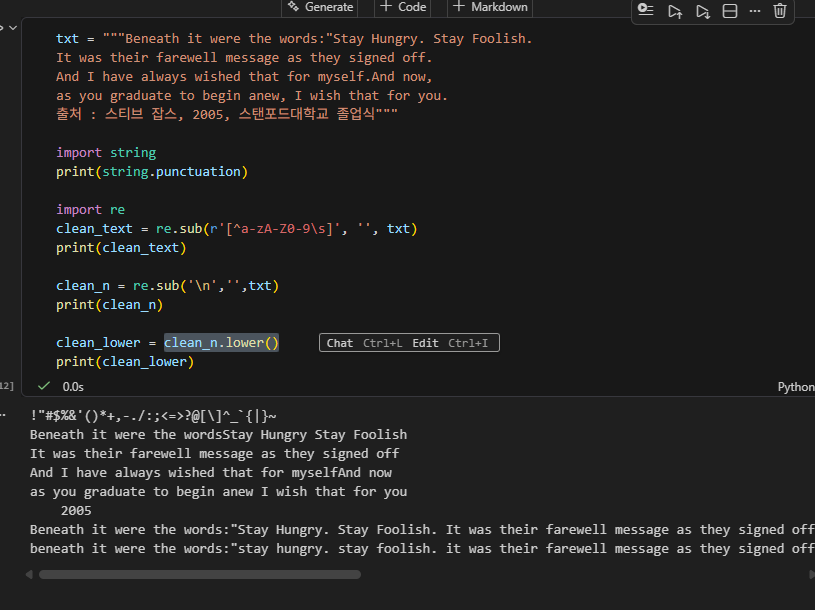Click execution time 0.0s

coord(73,387)
